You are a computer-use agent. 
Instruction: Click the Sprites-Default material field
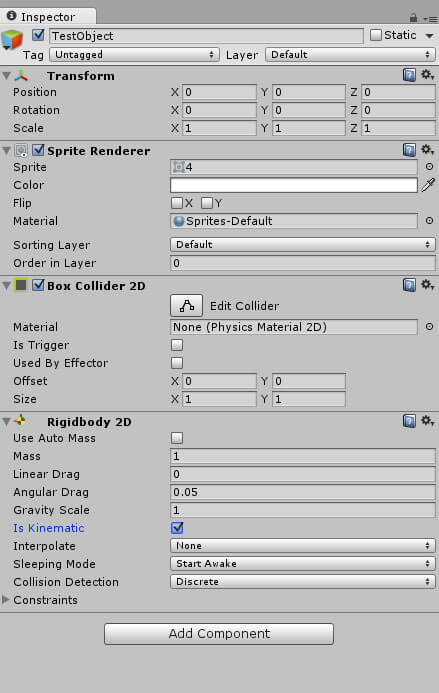point(294,221)
